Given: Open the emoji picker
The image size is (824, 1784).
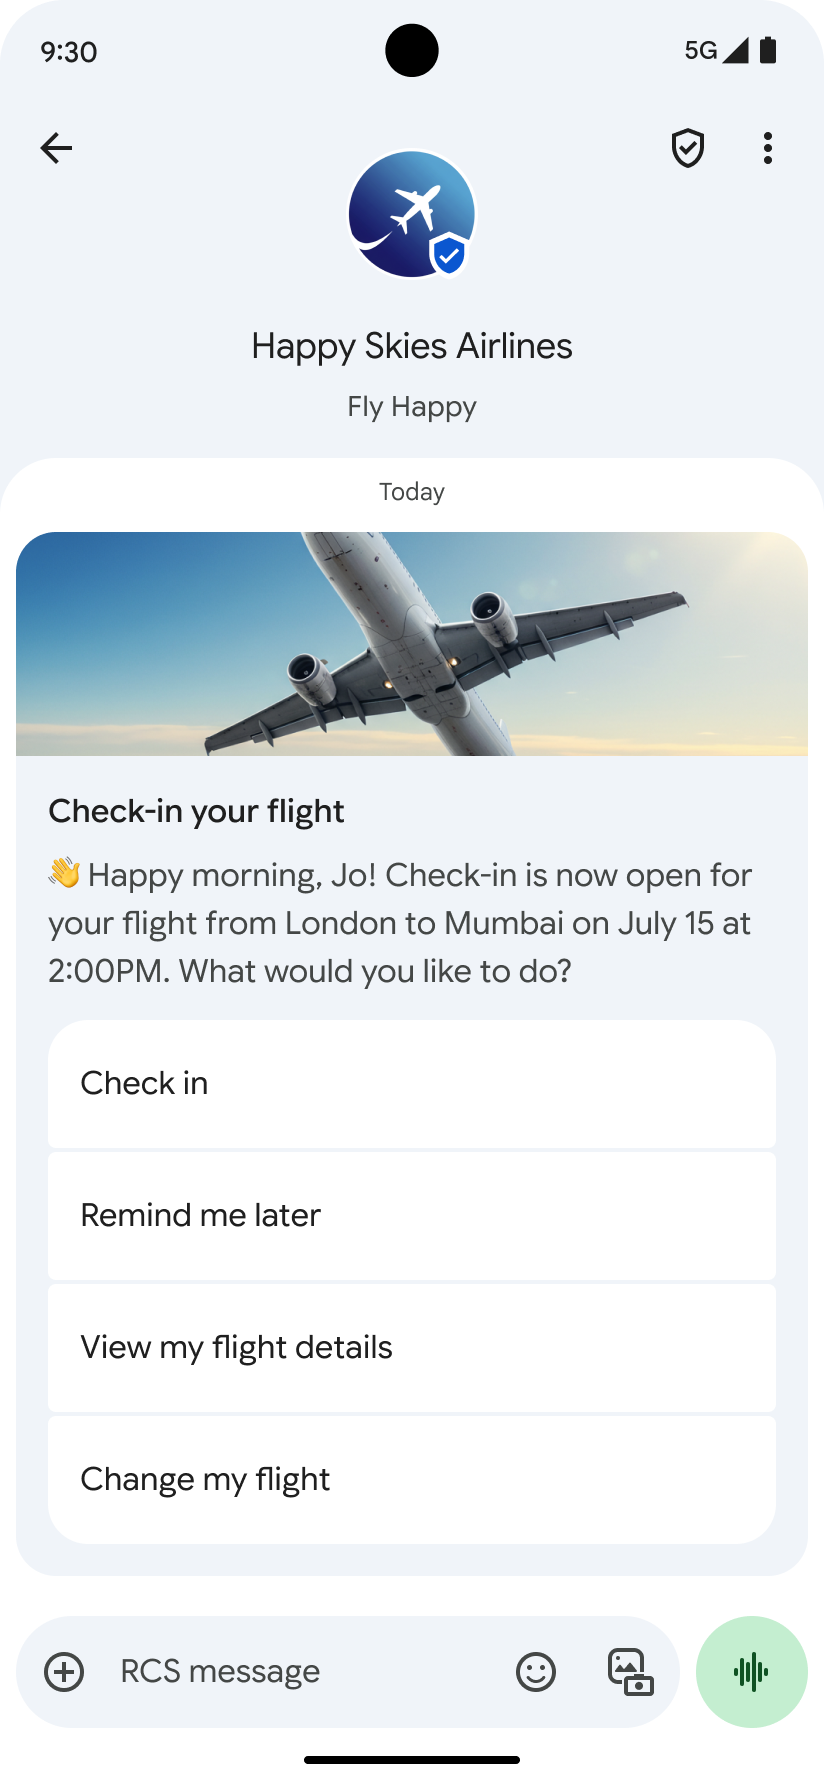Looking at the screenshot, I should (x=536, y=1671).
